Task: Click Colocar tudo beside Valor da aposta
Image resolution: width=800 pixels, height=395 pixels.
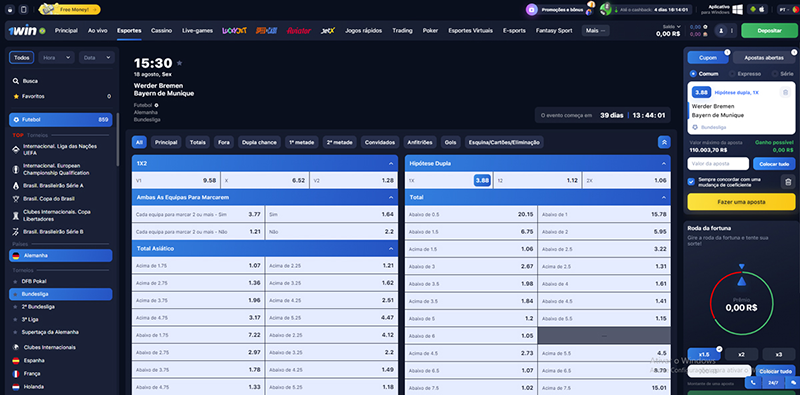Action: point(774,164)
